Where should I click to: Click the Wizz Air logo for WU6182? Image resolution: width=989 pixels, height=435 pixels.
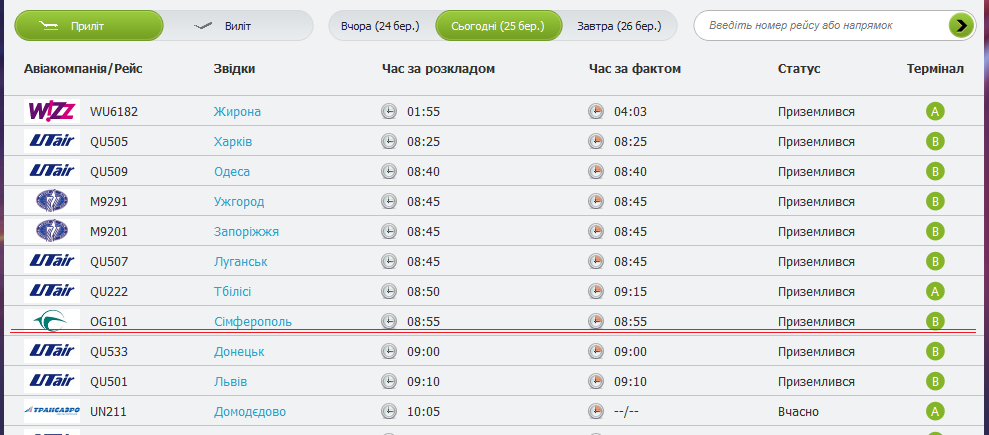point(52,111)
